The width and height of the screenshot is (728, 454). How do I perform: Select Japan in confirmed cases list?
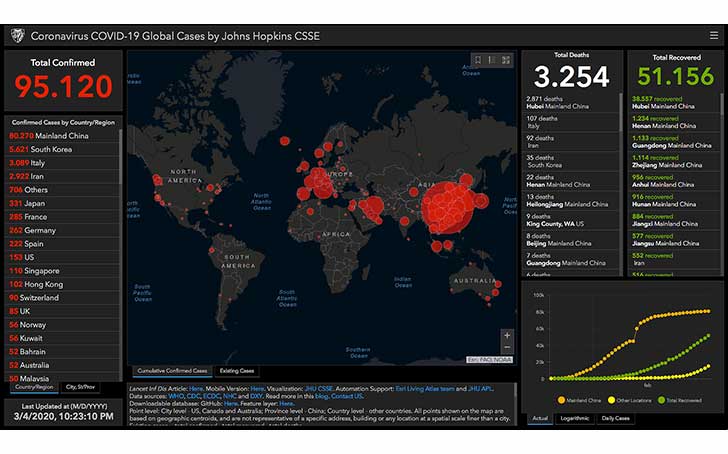pyautogui.click(x=63, y=203)
